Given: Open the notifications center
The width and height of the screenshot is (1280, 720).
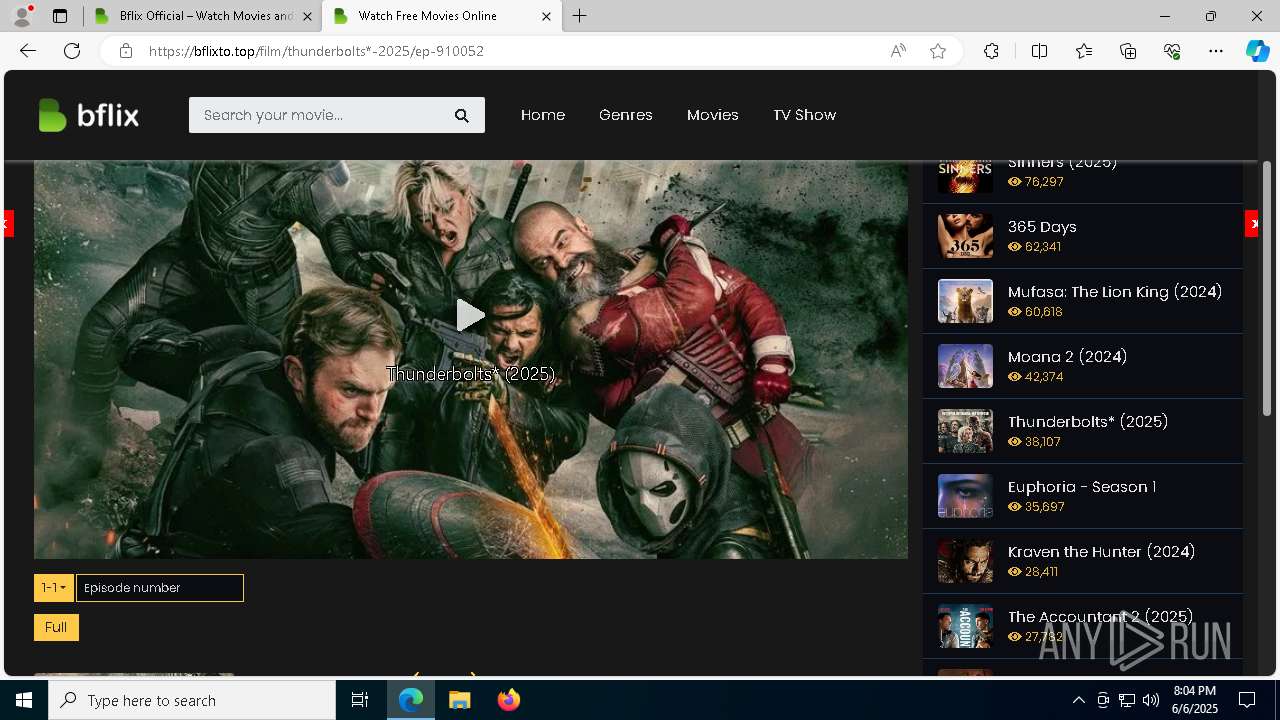Looking at the screenshot, I should [x=1247, y=700].
